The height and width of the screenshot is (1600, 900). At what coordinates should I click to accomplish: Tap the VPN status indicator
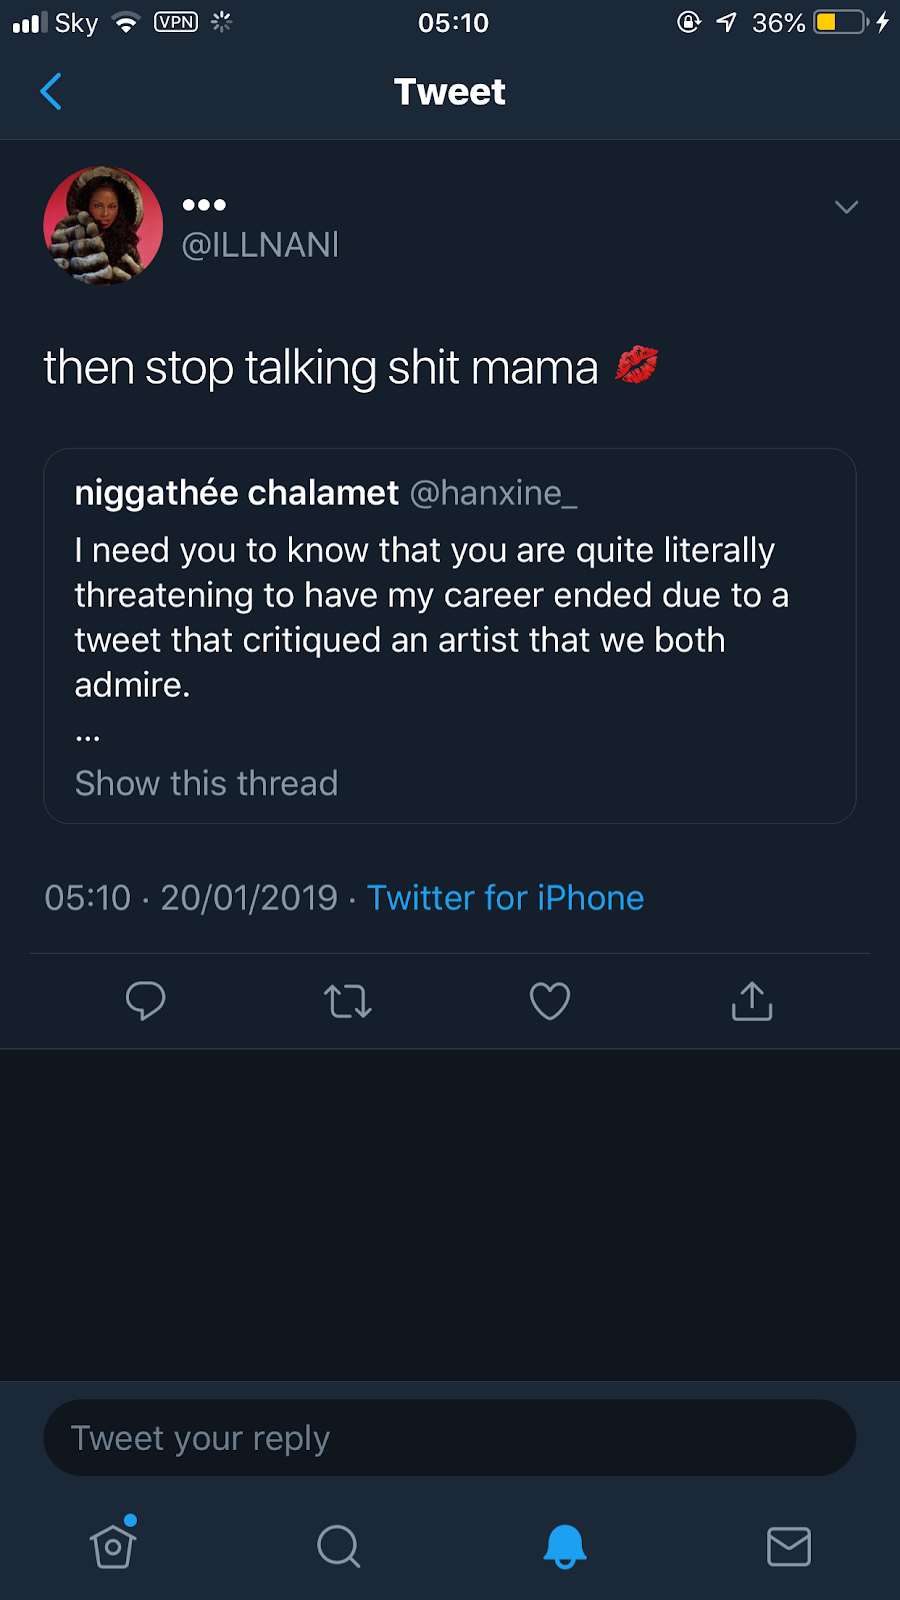coord(176,22)
